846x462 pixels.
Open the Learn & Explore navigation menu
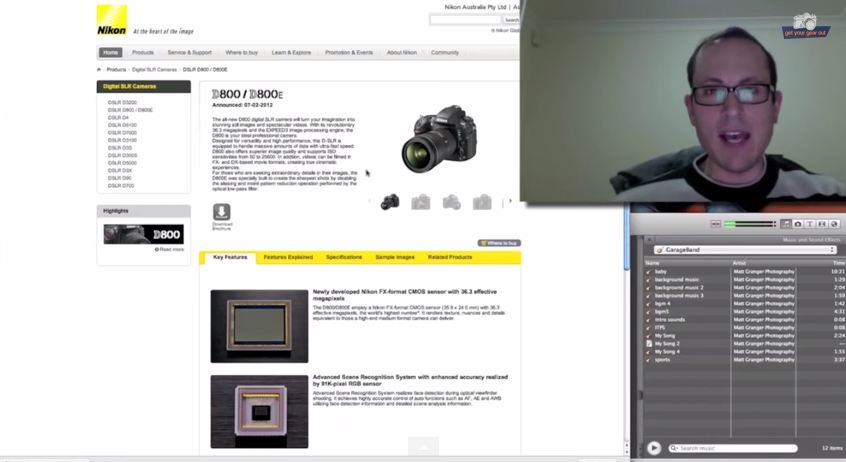291,52
